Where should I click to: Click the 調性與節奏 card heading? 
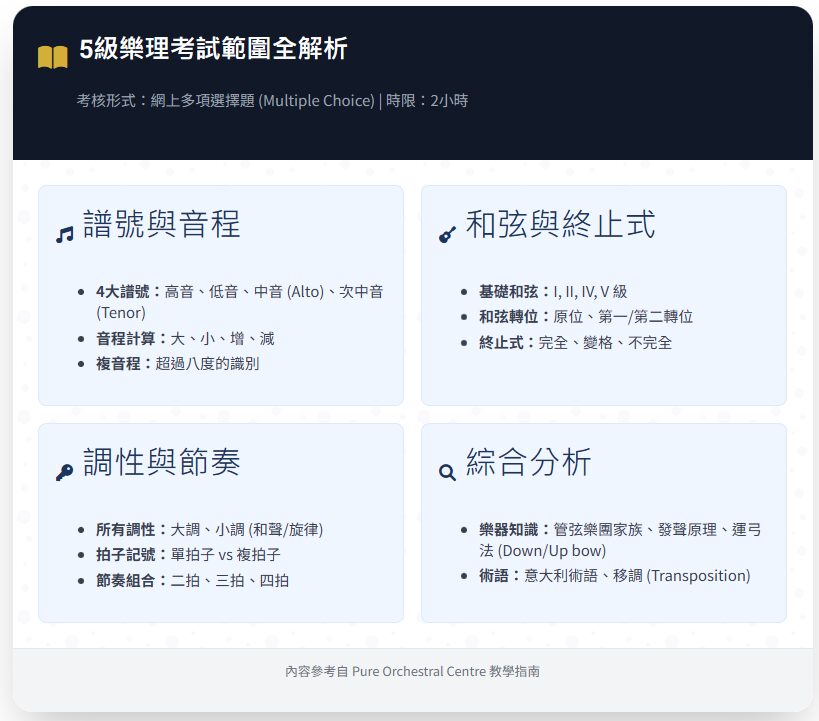coord(161,463)
